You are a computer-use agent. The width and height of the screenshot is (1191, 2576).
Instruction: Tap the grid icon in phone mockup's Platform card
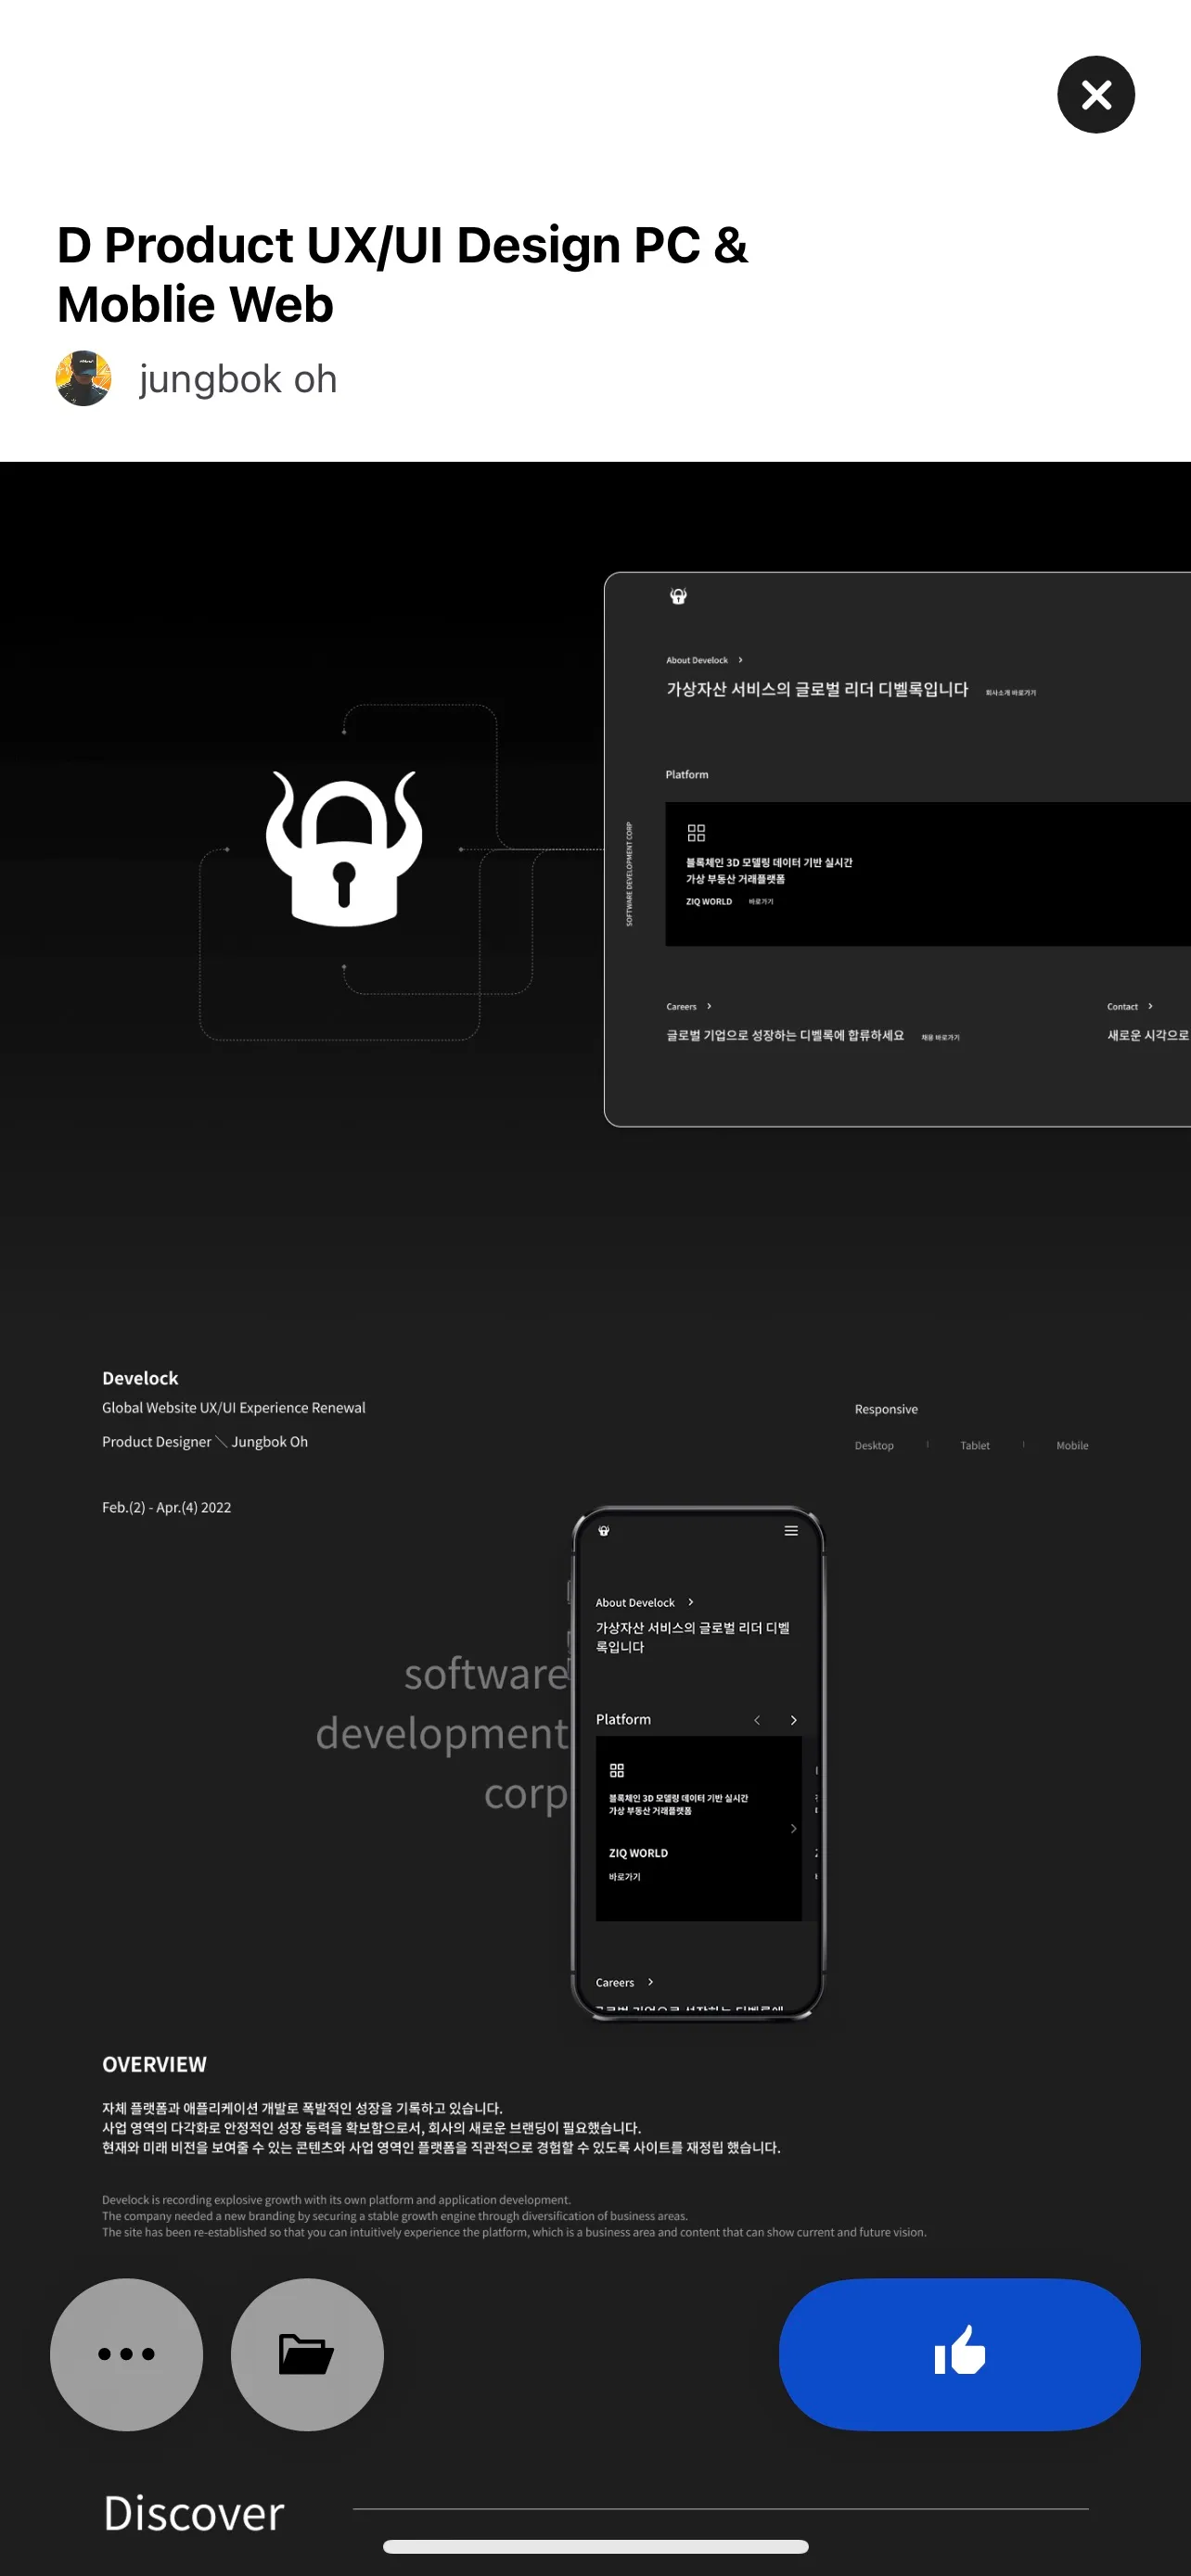[x=617, y=1770]
